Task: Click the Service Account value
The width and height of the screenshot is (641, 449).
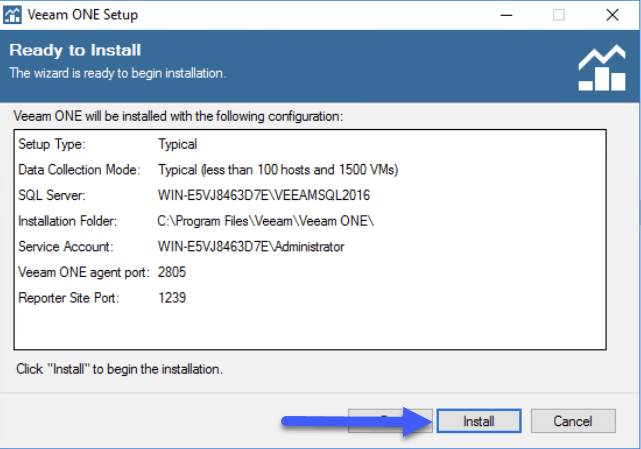Action: tap(251, 247)
